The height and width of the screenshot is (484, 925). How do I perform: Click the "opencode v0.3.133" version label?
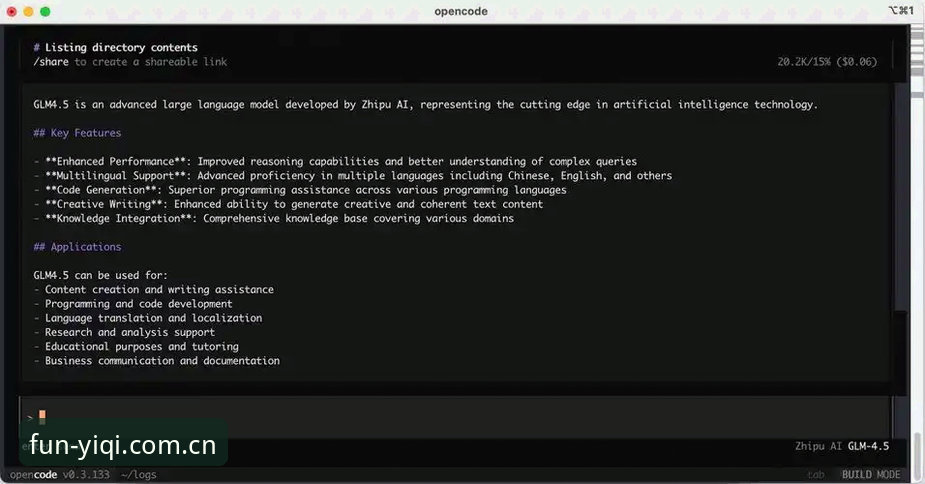click(60, 475)
